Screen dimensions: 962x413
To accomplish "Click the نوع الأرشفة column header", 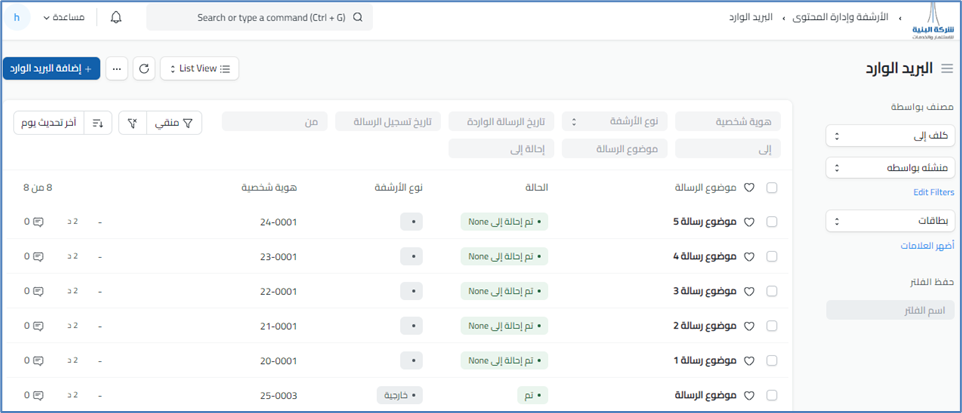I will 399,188.
